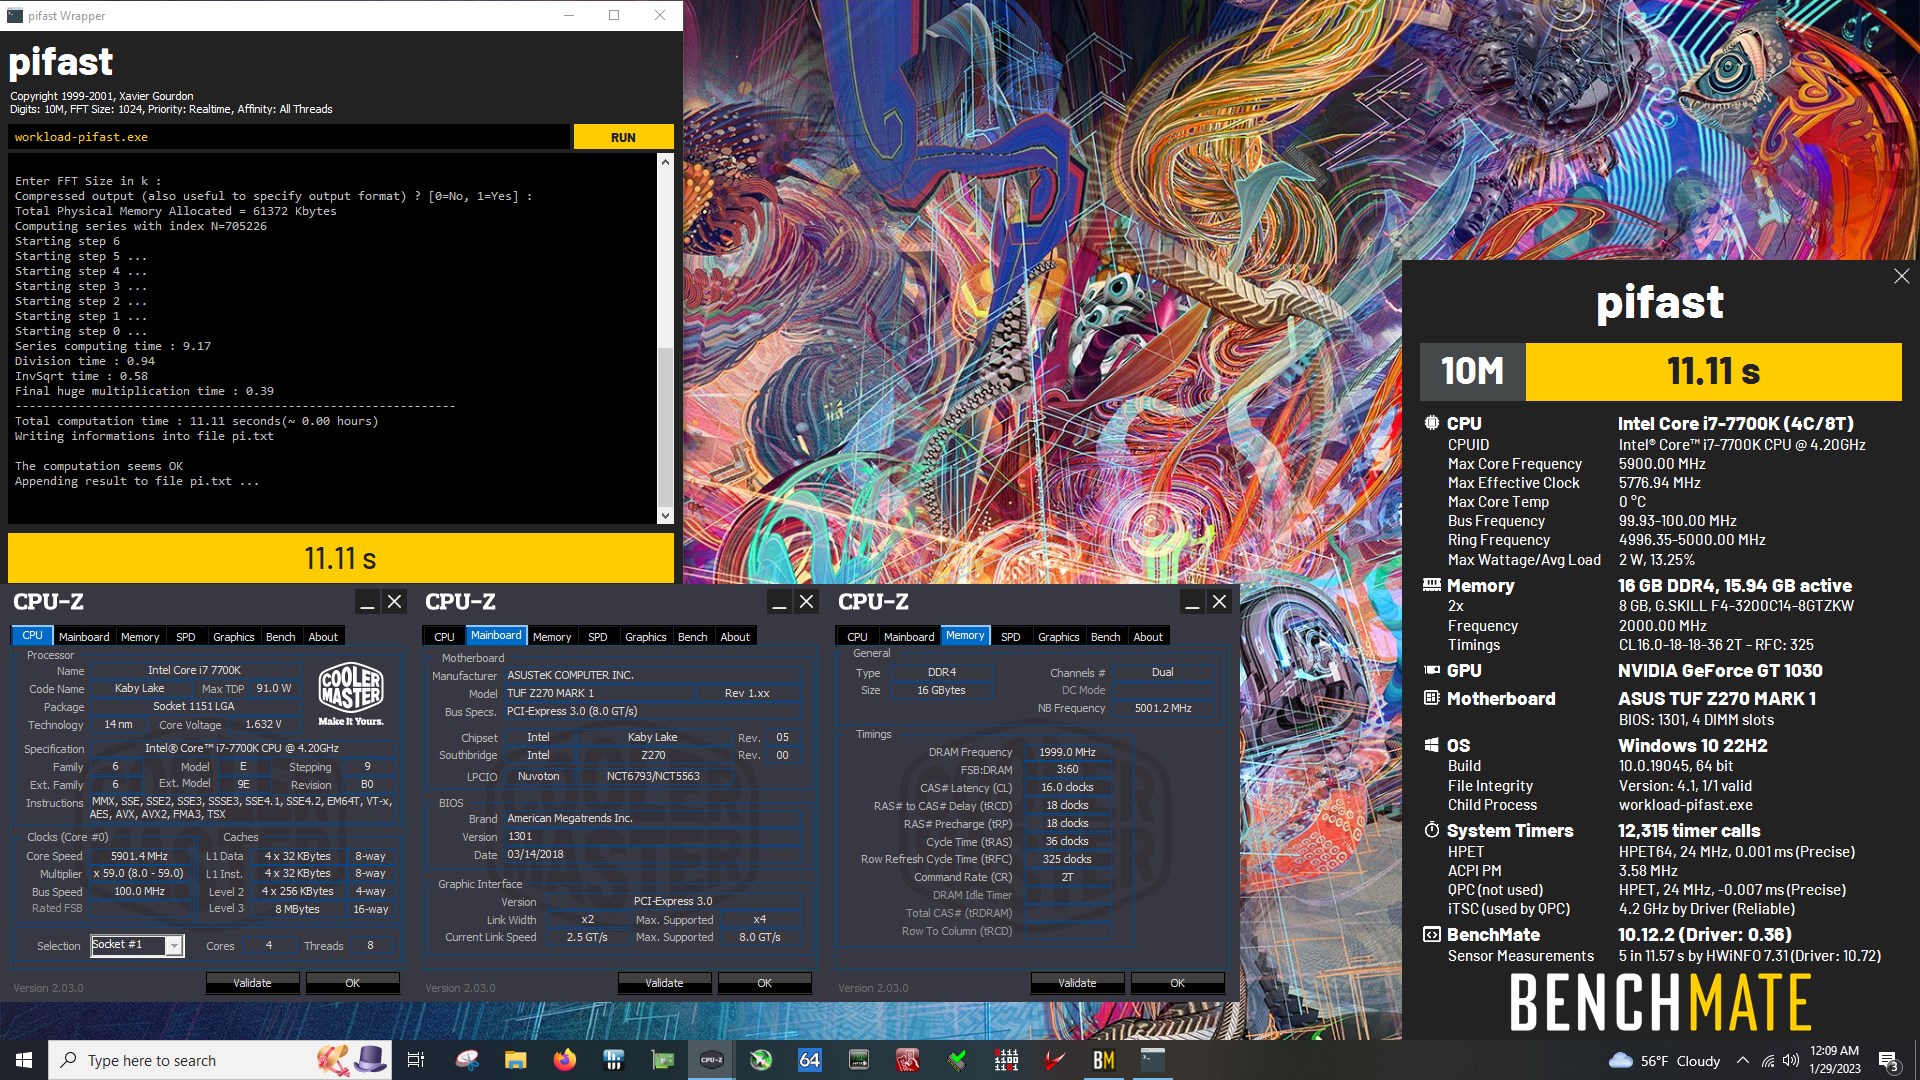
Task: Click the DRAM Frequency value 1999.0 MHz
Action: pos(1067,752)
